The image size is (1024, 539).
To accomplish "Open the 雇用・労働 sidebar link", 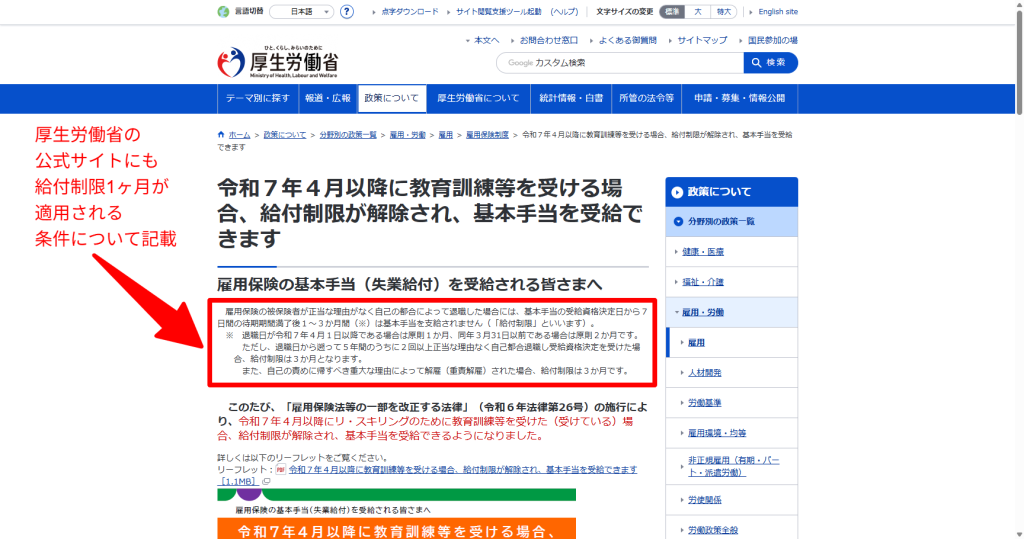I will (x=703, y=312).
